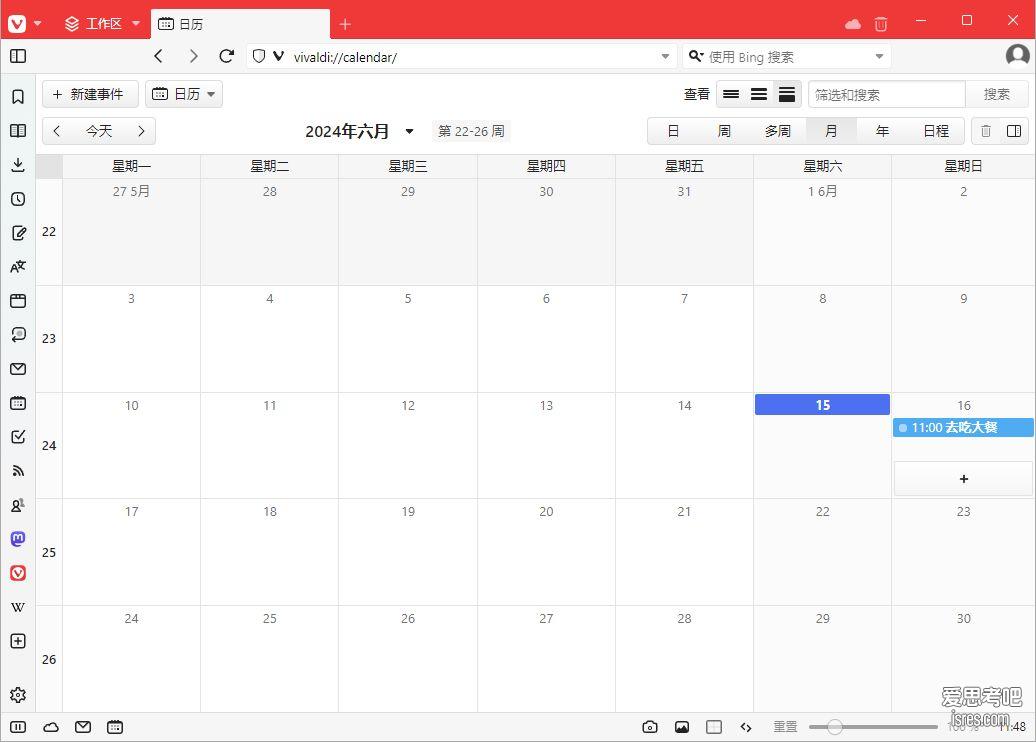Open the History panel clock icon
This screenshot has width=1036, height=742.
[18, 199]
